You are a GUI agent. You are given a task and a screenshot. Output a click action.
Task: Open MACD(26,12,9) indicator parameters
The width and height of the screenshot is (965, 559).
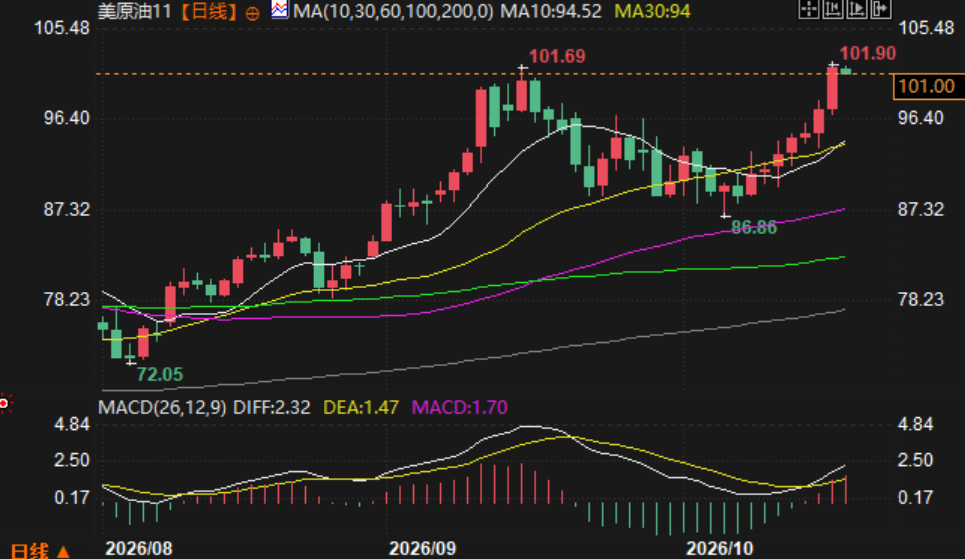[162, 407]
